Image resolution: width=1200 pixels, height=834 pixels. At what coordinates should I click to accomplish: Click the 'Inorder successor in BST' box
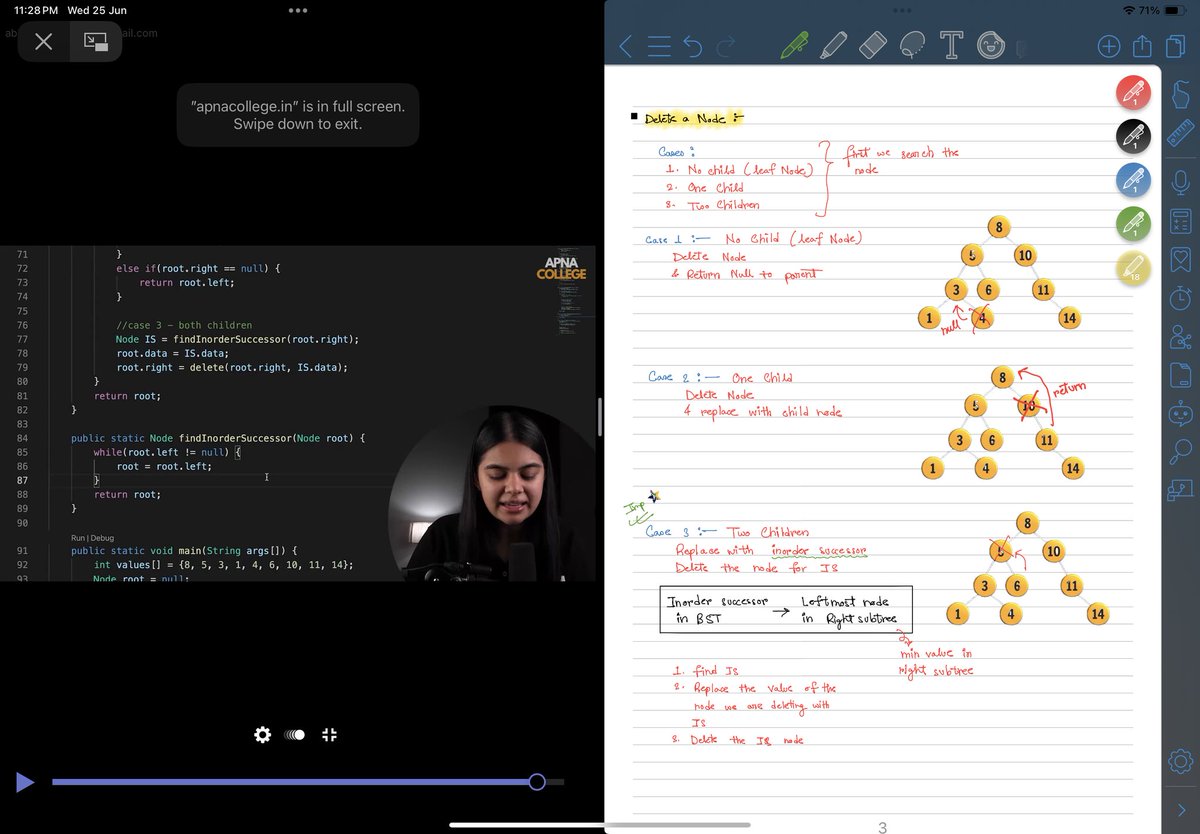coord(788,610)
